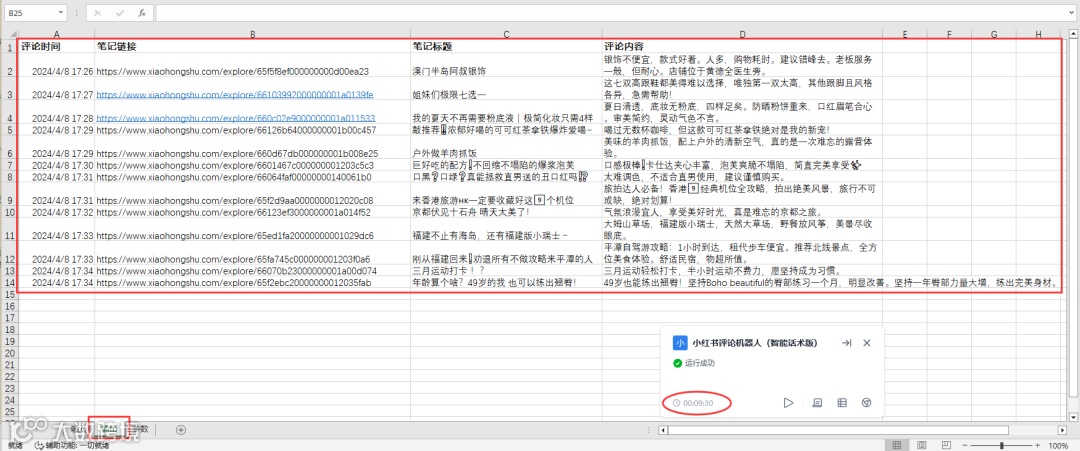The height and width of the screenshot is (451, 1080).
Task: Click the status bar 辅助功能: 一切就绪 indicator
Action: (71, 445)
